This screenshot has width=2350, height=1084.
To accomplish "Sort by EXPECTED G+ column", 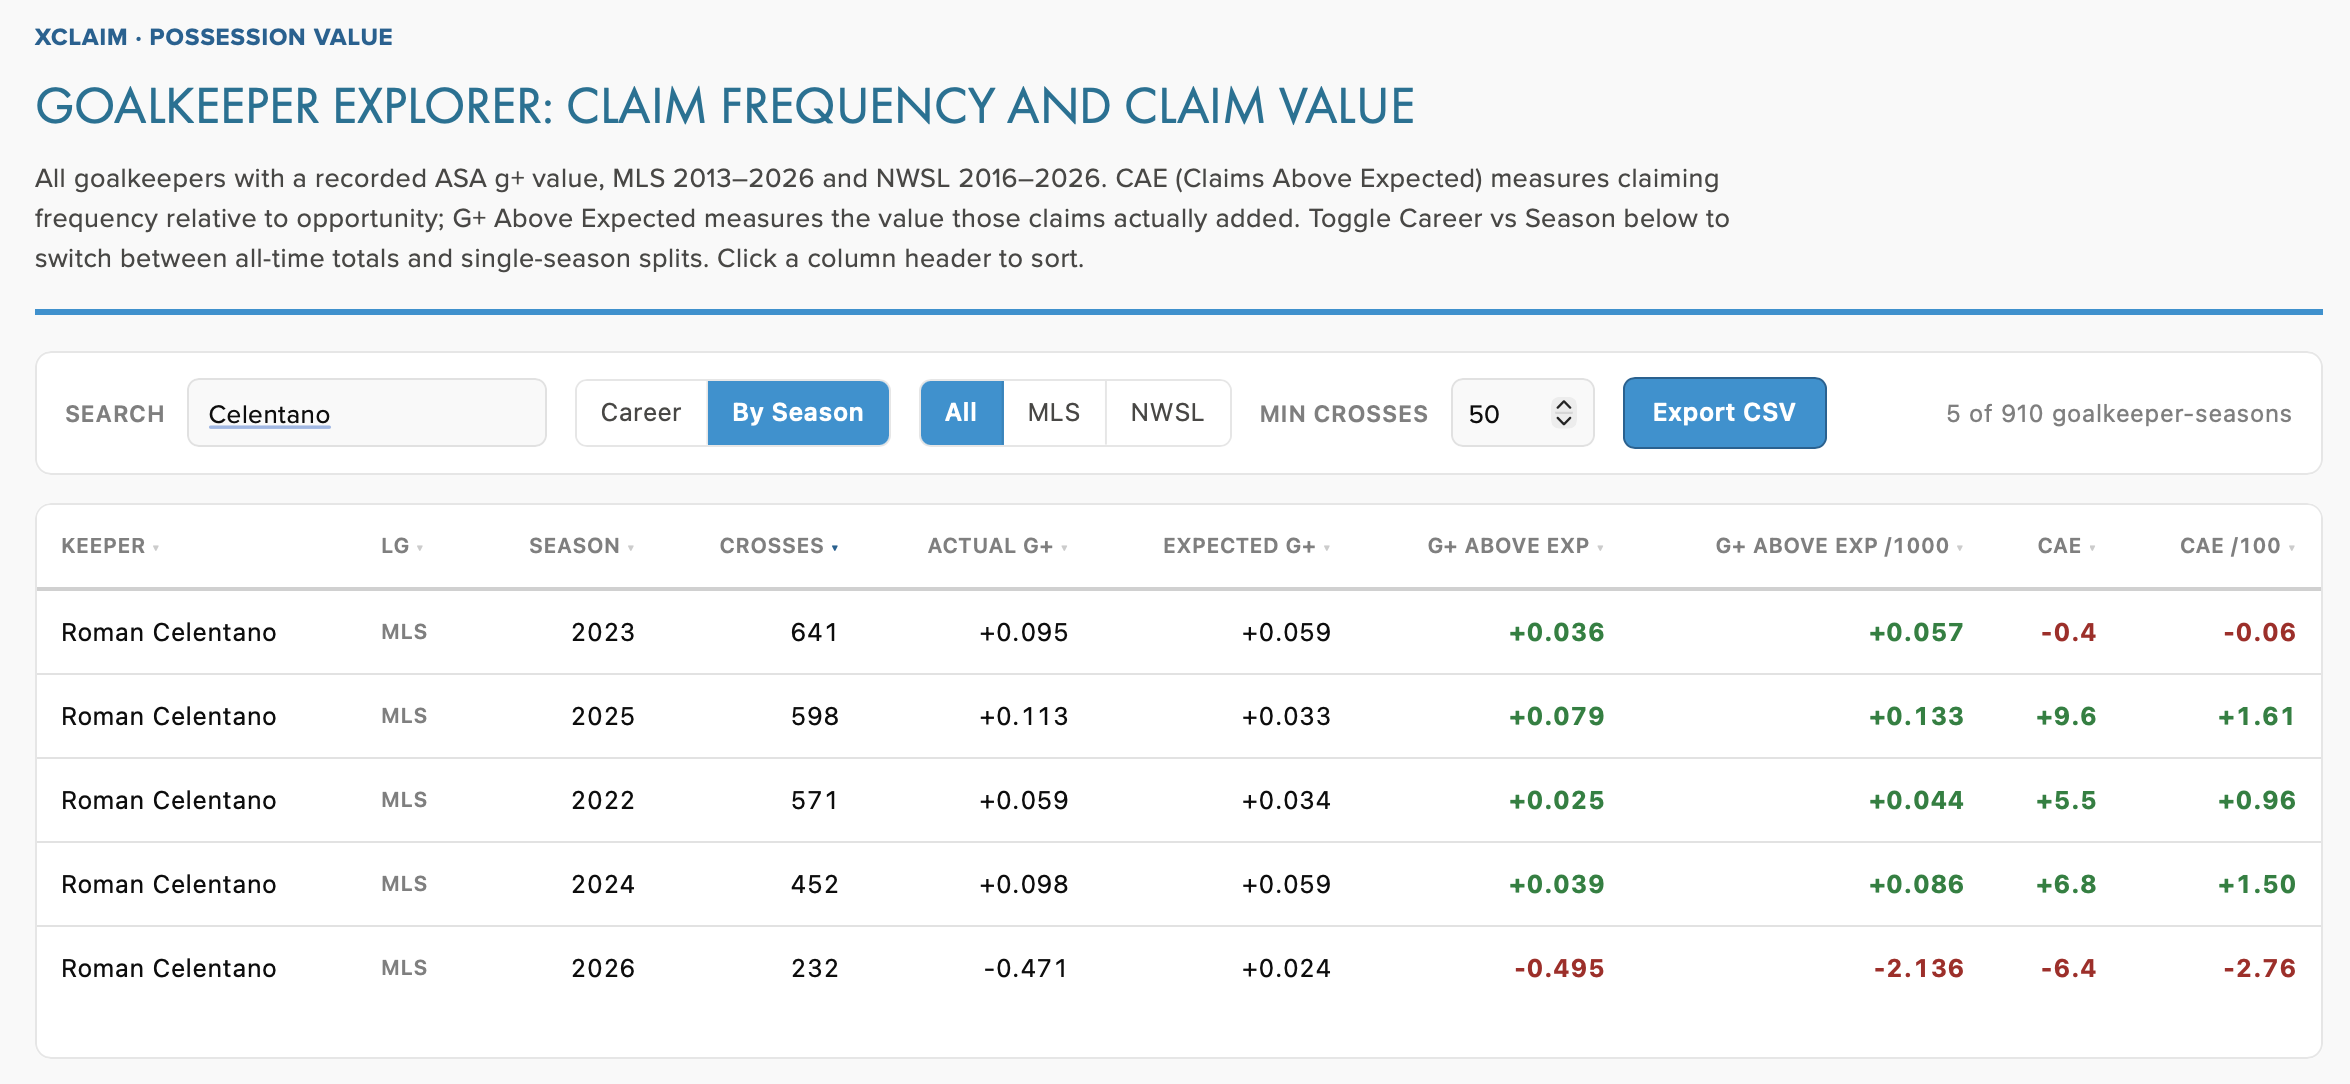I will click(x=1246, y=546).
